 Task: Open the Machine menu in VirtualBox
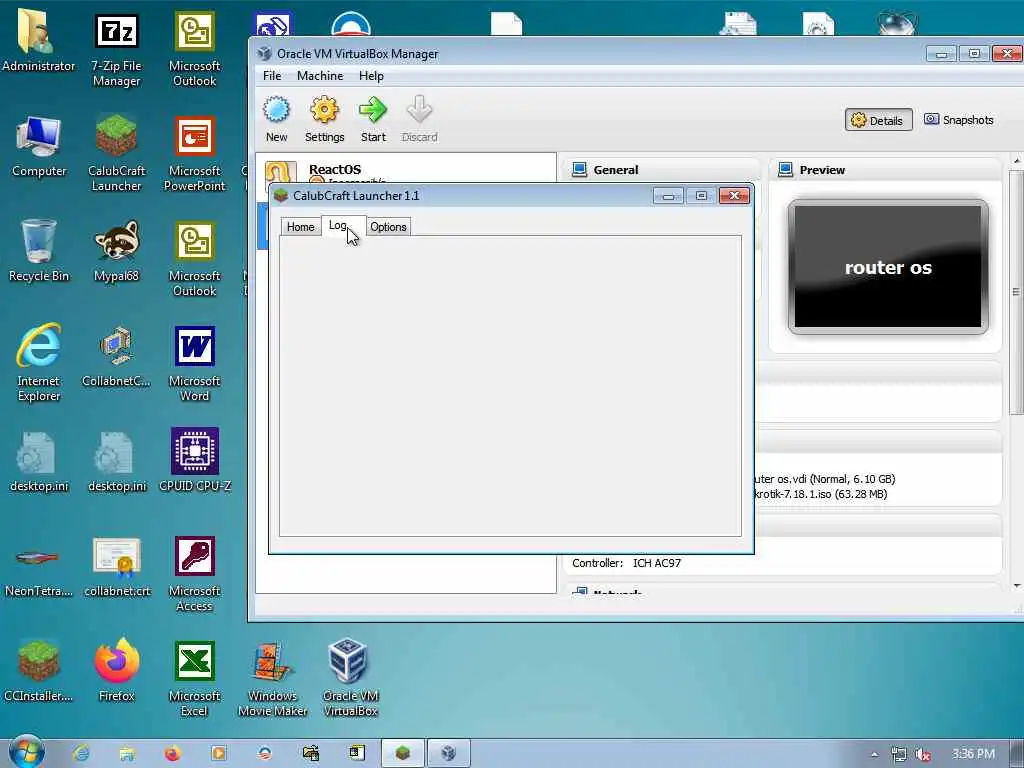(320, 76)
